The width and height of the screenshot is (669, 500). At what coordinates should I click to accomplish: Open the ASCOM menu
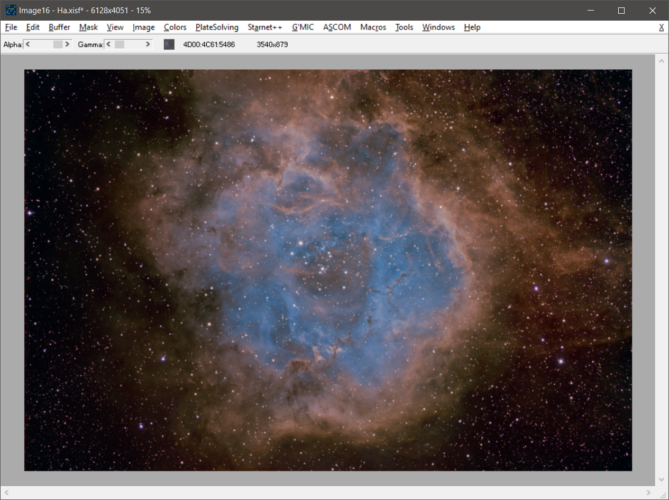click(x=337, y=27)
